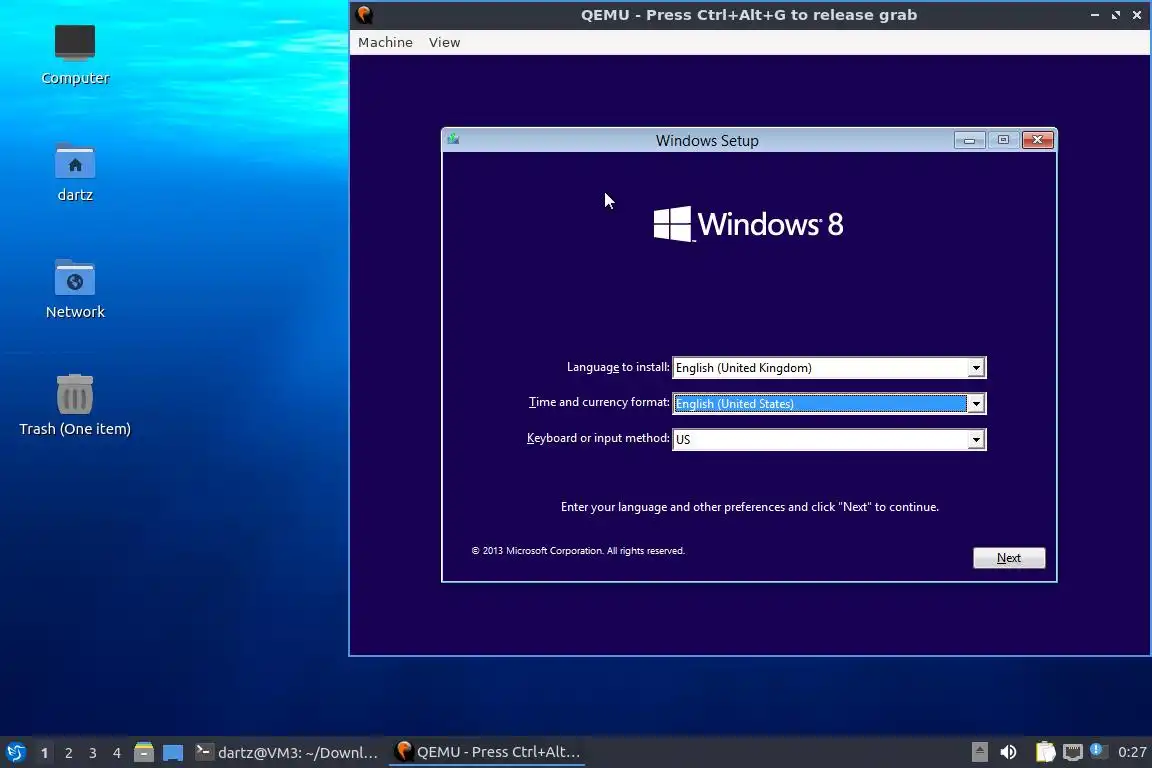Click the update notification tray icon

(x=1098, y=751)
